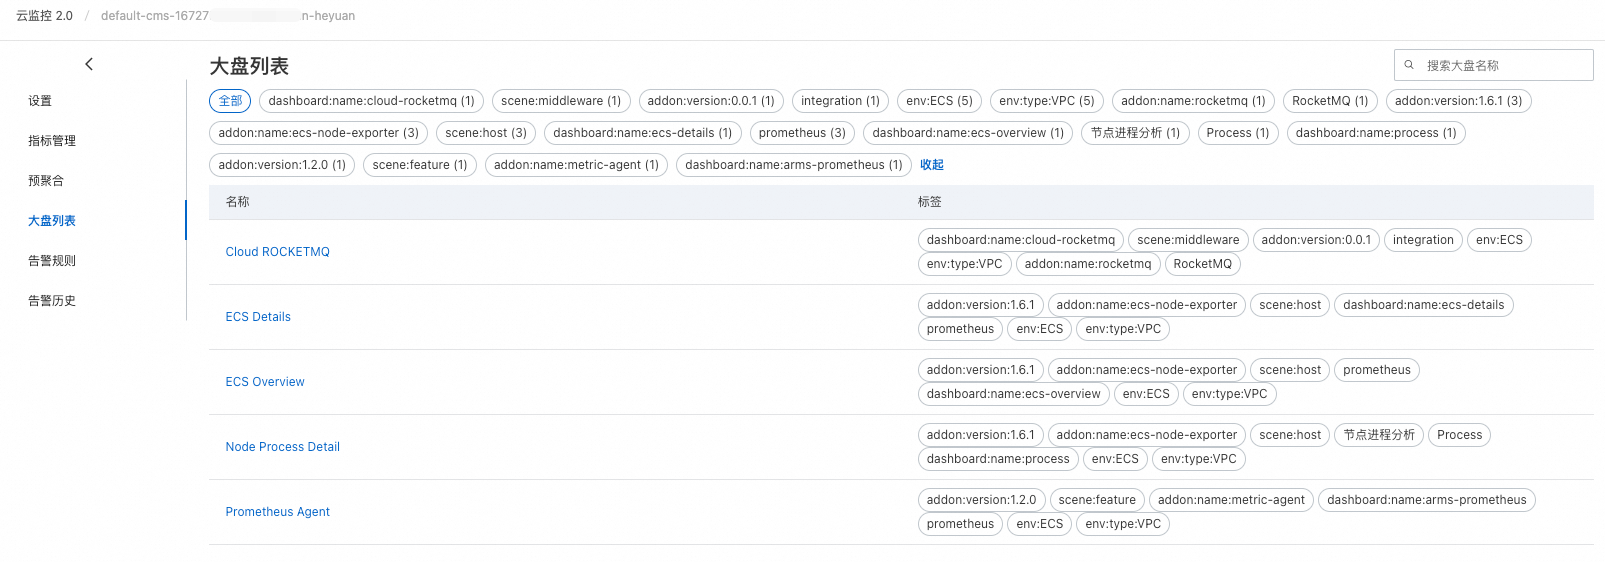Click the 大盘列表 page heading

tap(249, 66)
